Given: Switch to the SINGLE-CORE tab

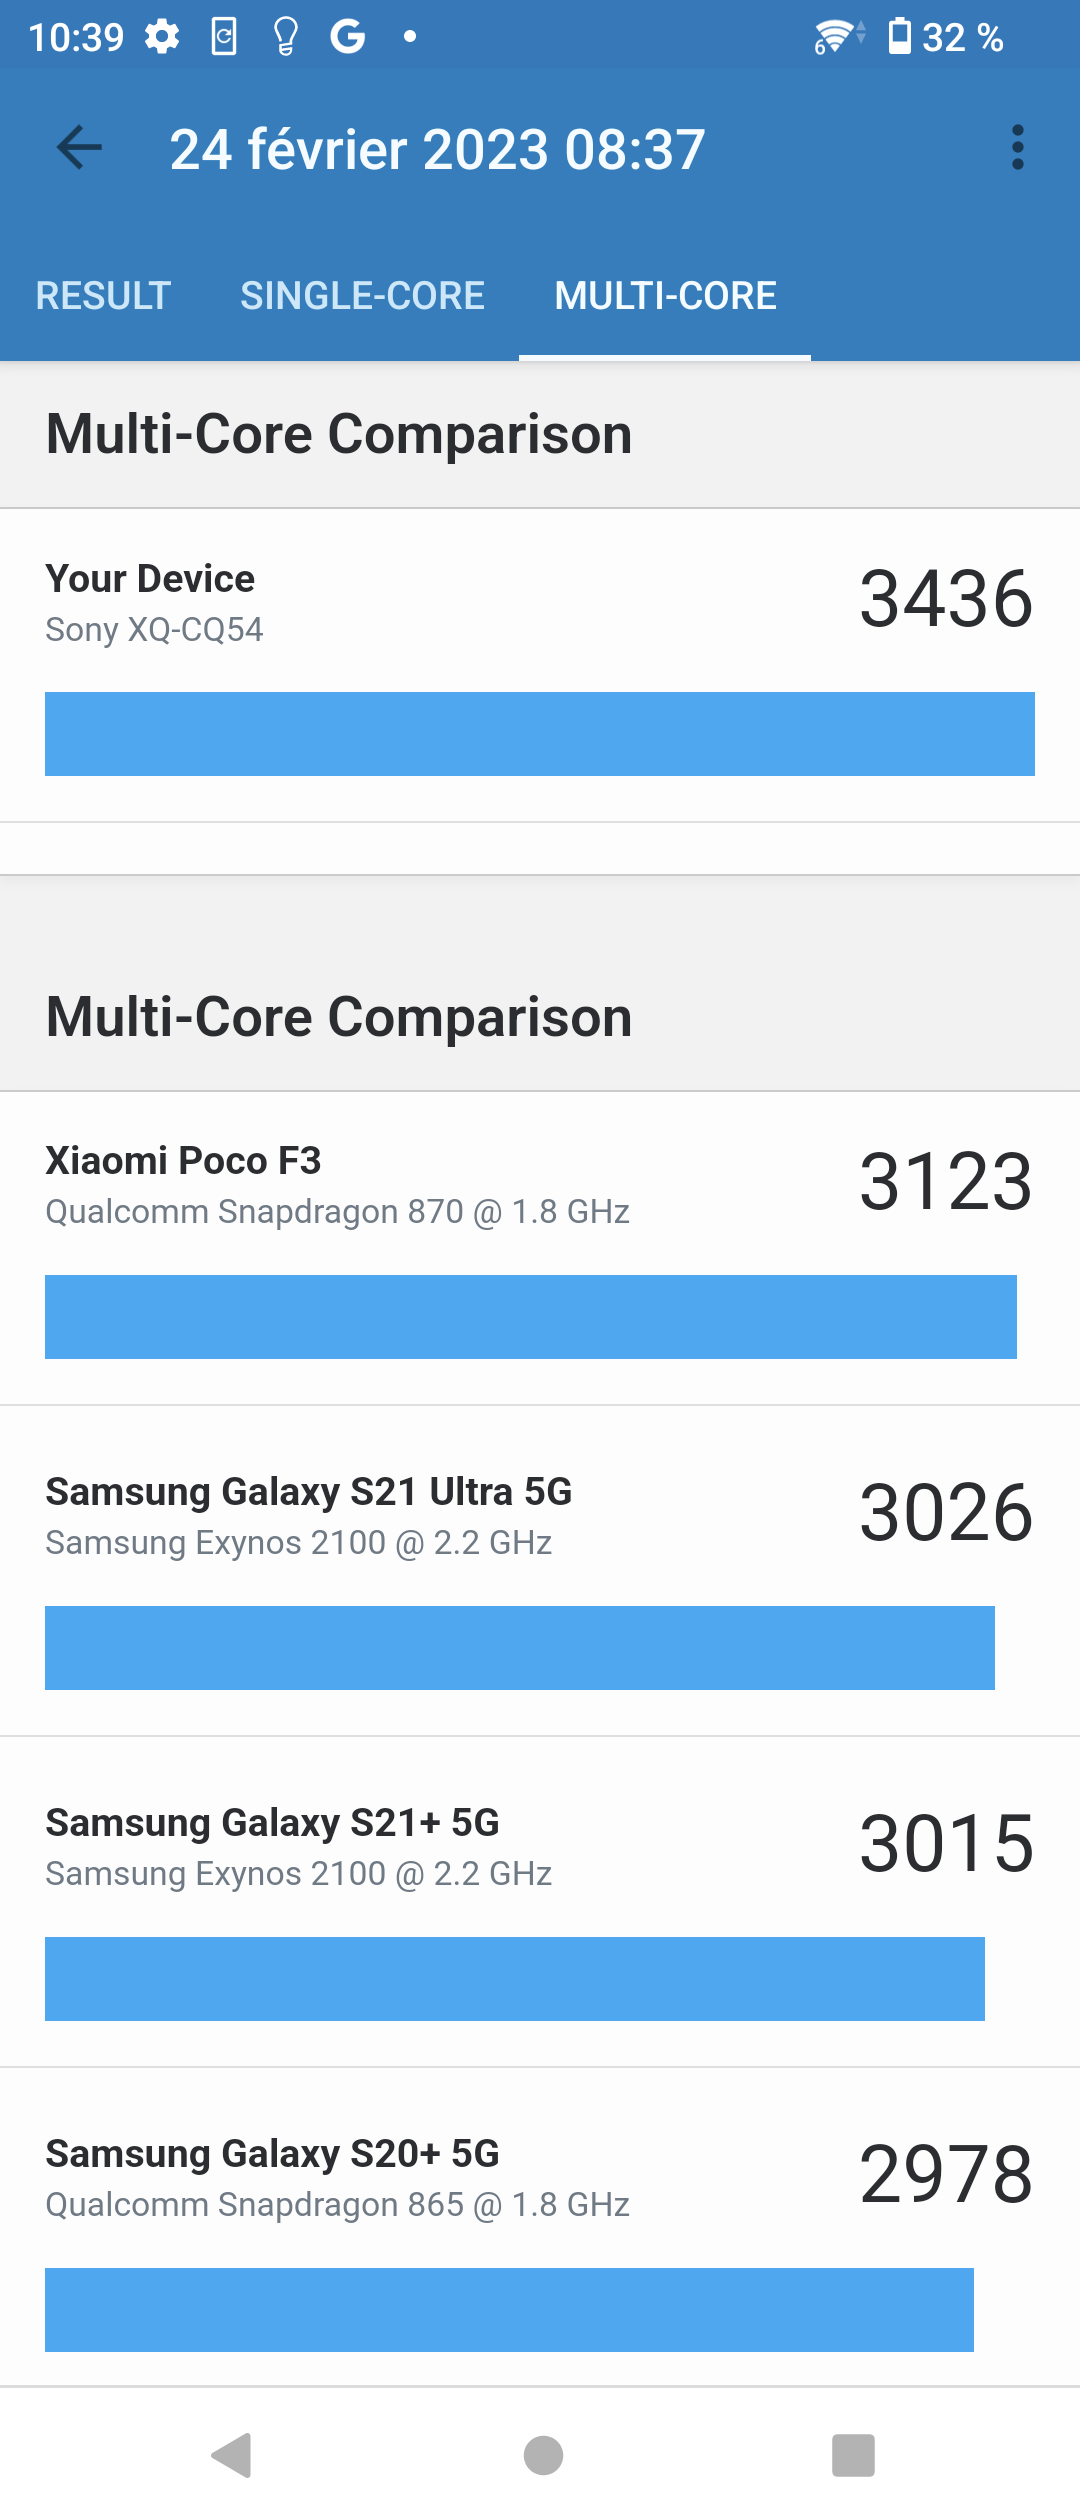Looking at the screenshot, I should (x=362, y=296).
